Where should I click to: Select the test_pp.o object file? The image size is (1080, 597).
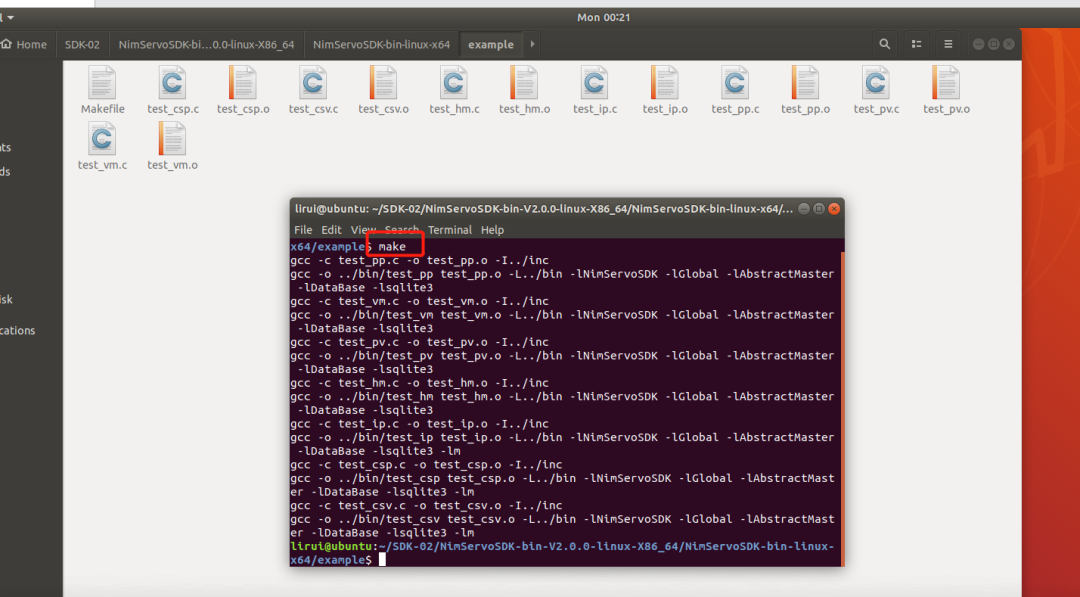click(x=805, y=90)
